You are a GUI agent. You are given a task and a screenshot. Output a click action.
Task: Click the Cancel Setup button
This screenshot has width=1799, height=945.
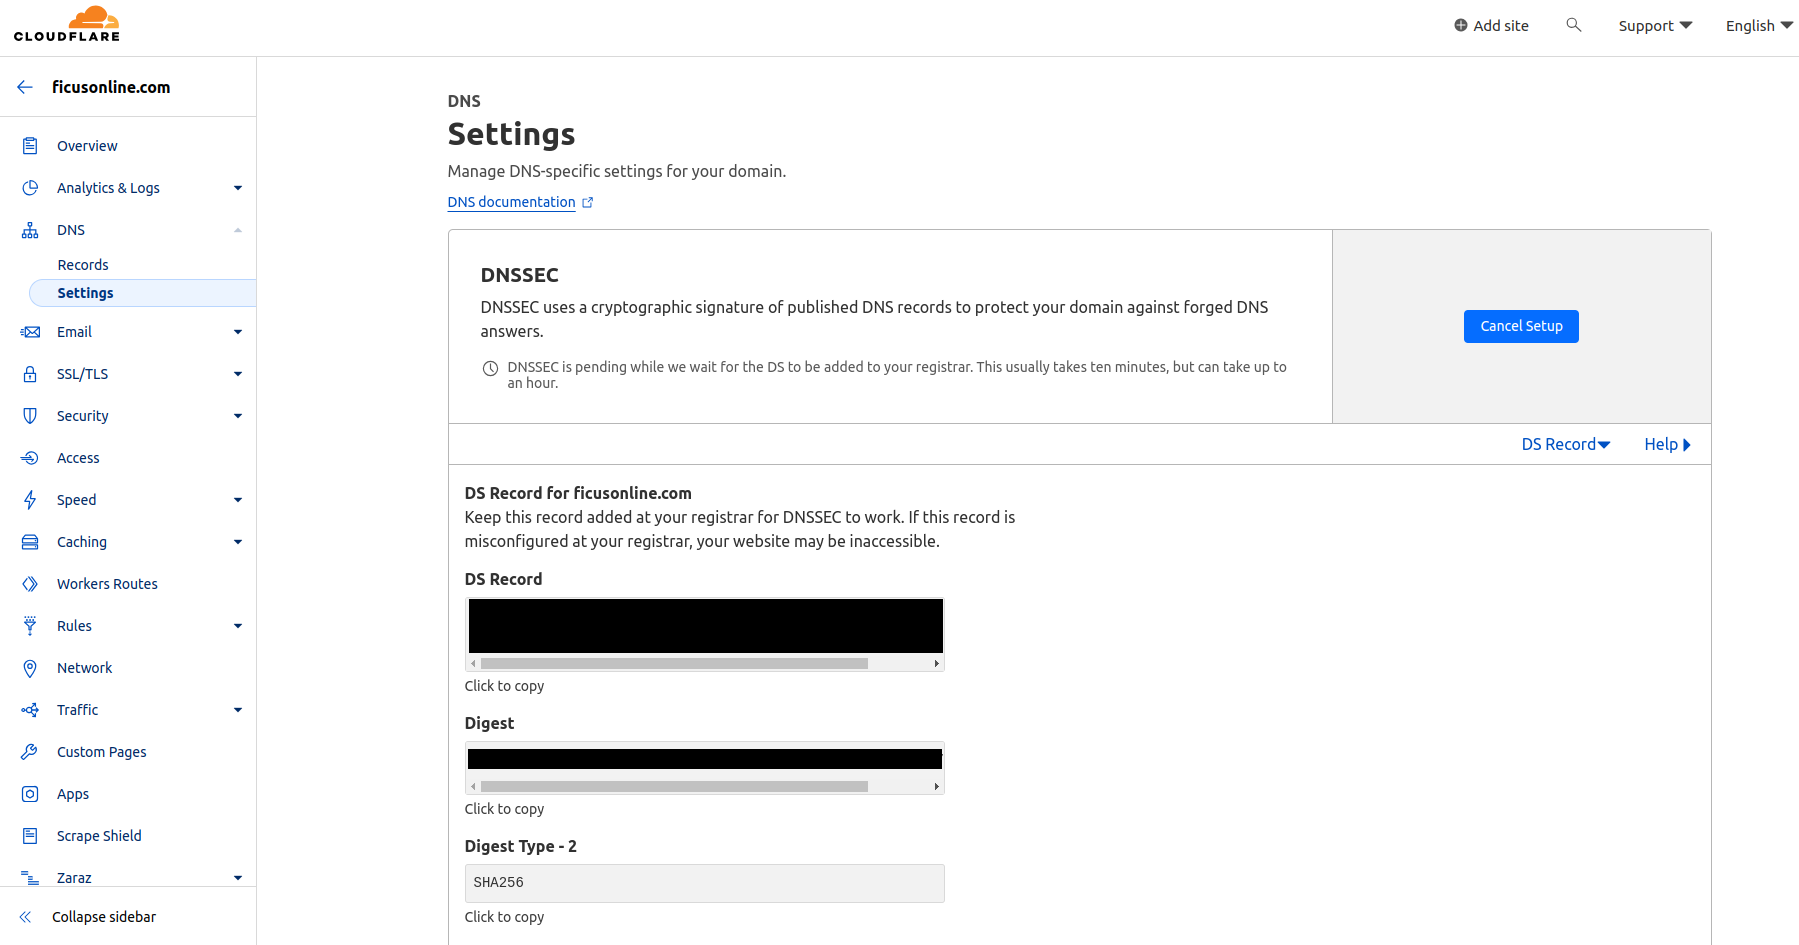[x=1521, y=327]
